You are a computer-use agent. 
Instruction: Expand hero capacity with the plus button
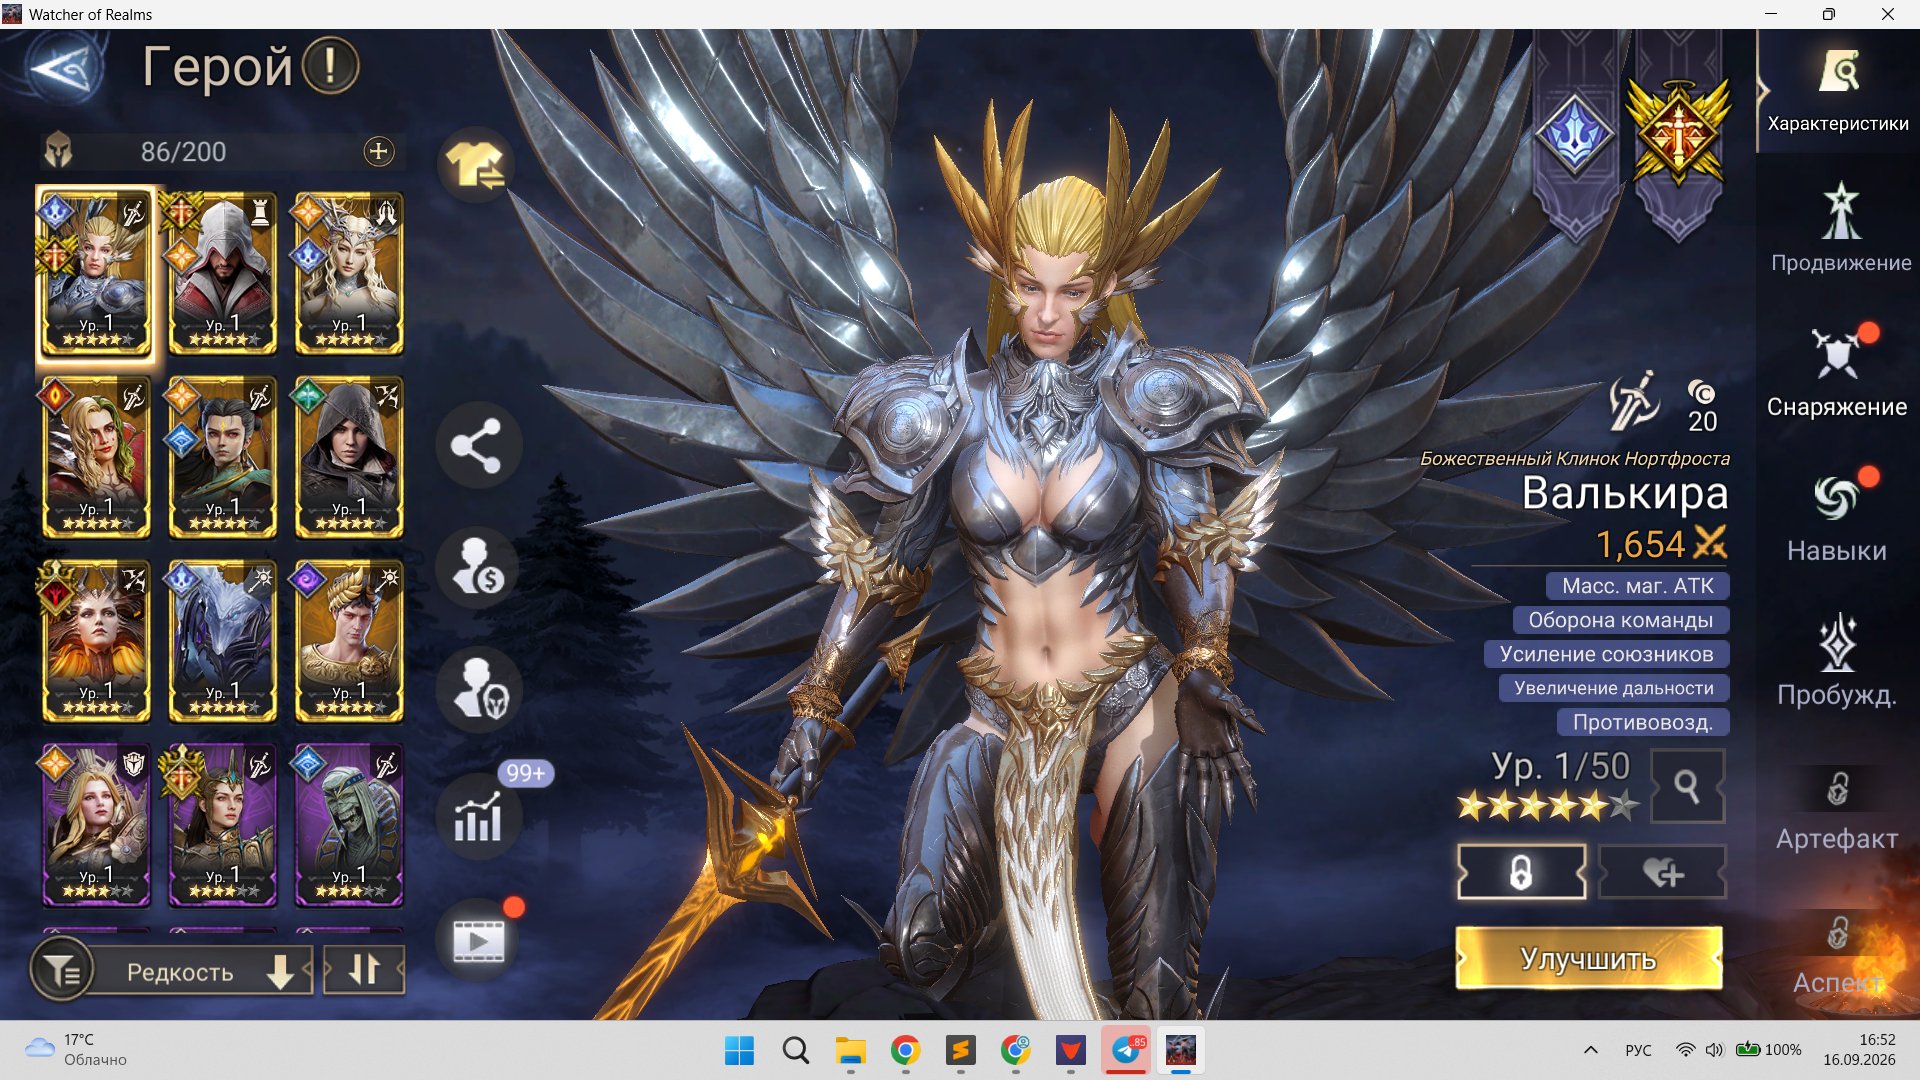click(378, 152)
